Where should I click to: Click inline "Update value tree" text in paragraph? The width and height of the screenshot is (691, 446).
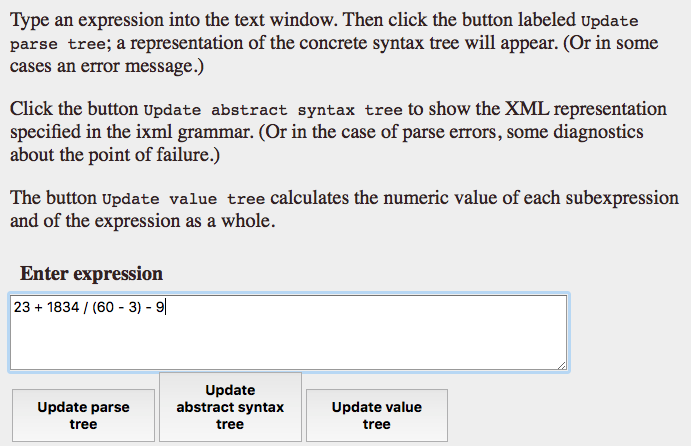[183, 199]
